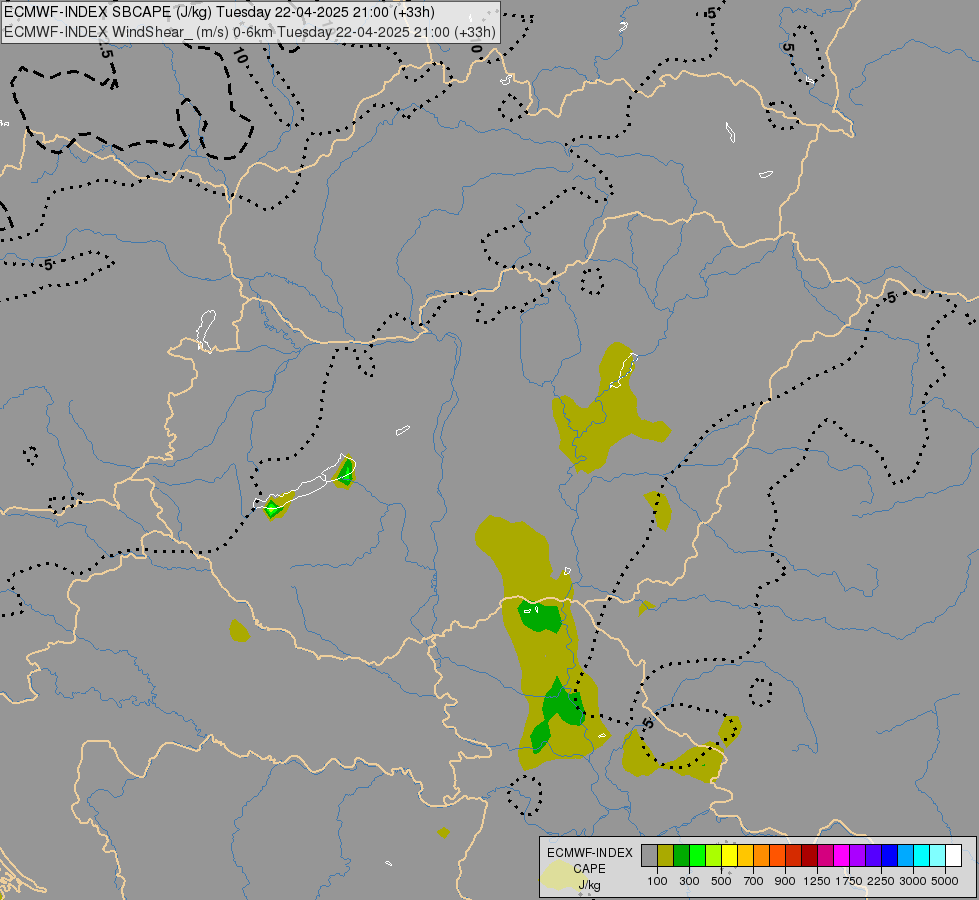The height and width of the screenshot is (900, 979).
Task: Click the legend text ECMWF-INDEX
Action: [x=589, y=853]
